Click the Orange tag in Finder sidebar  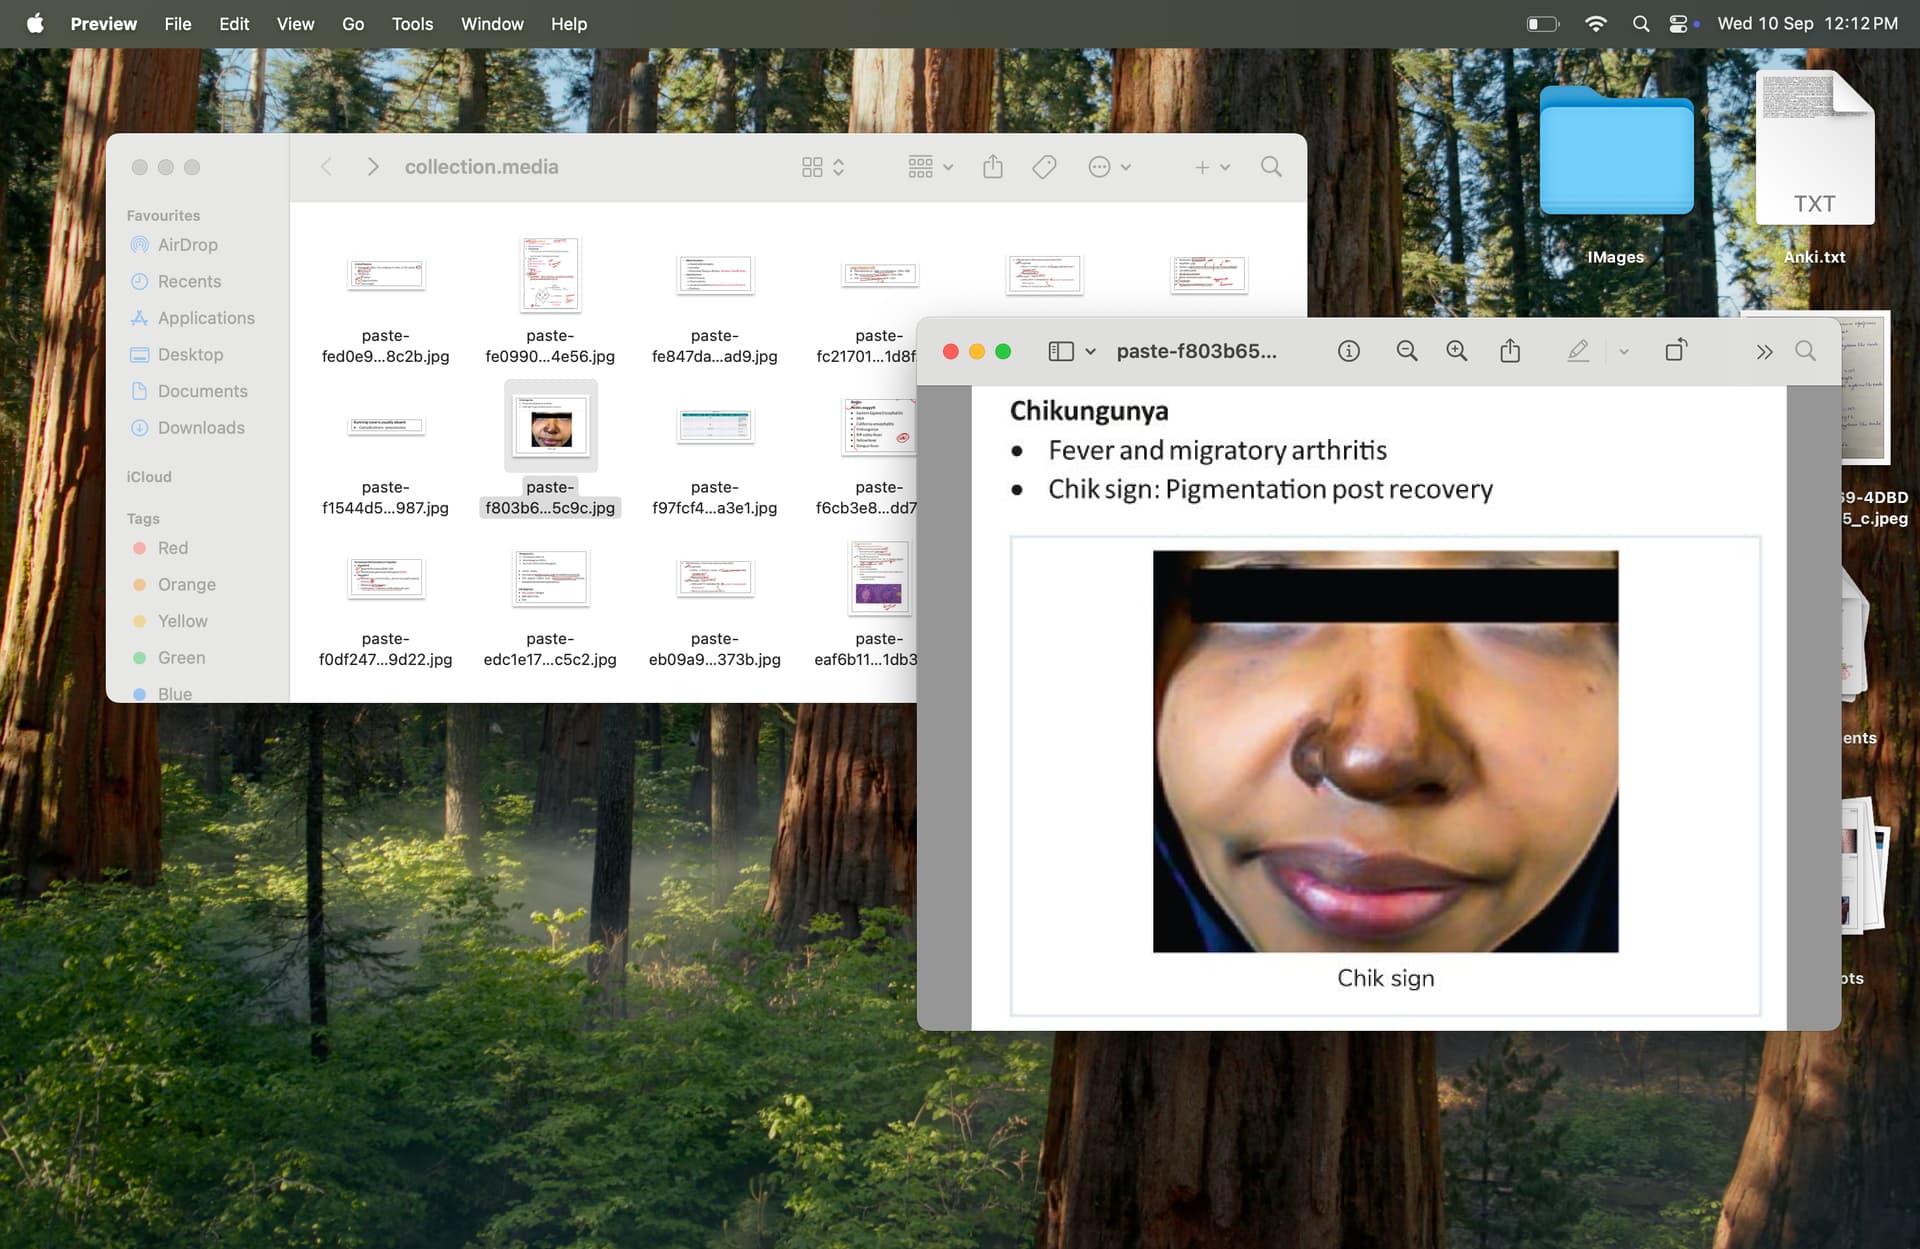186,585
